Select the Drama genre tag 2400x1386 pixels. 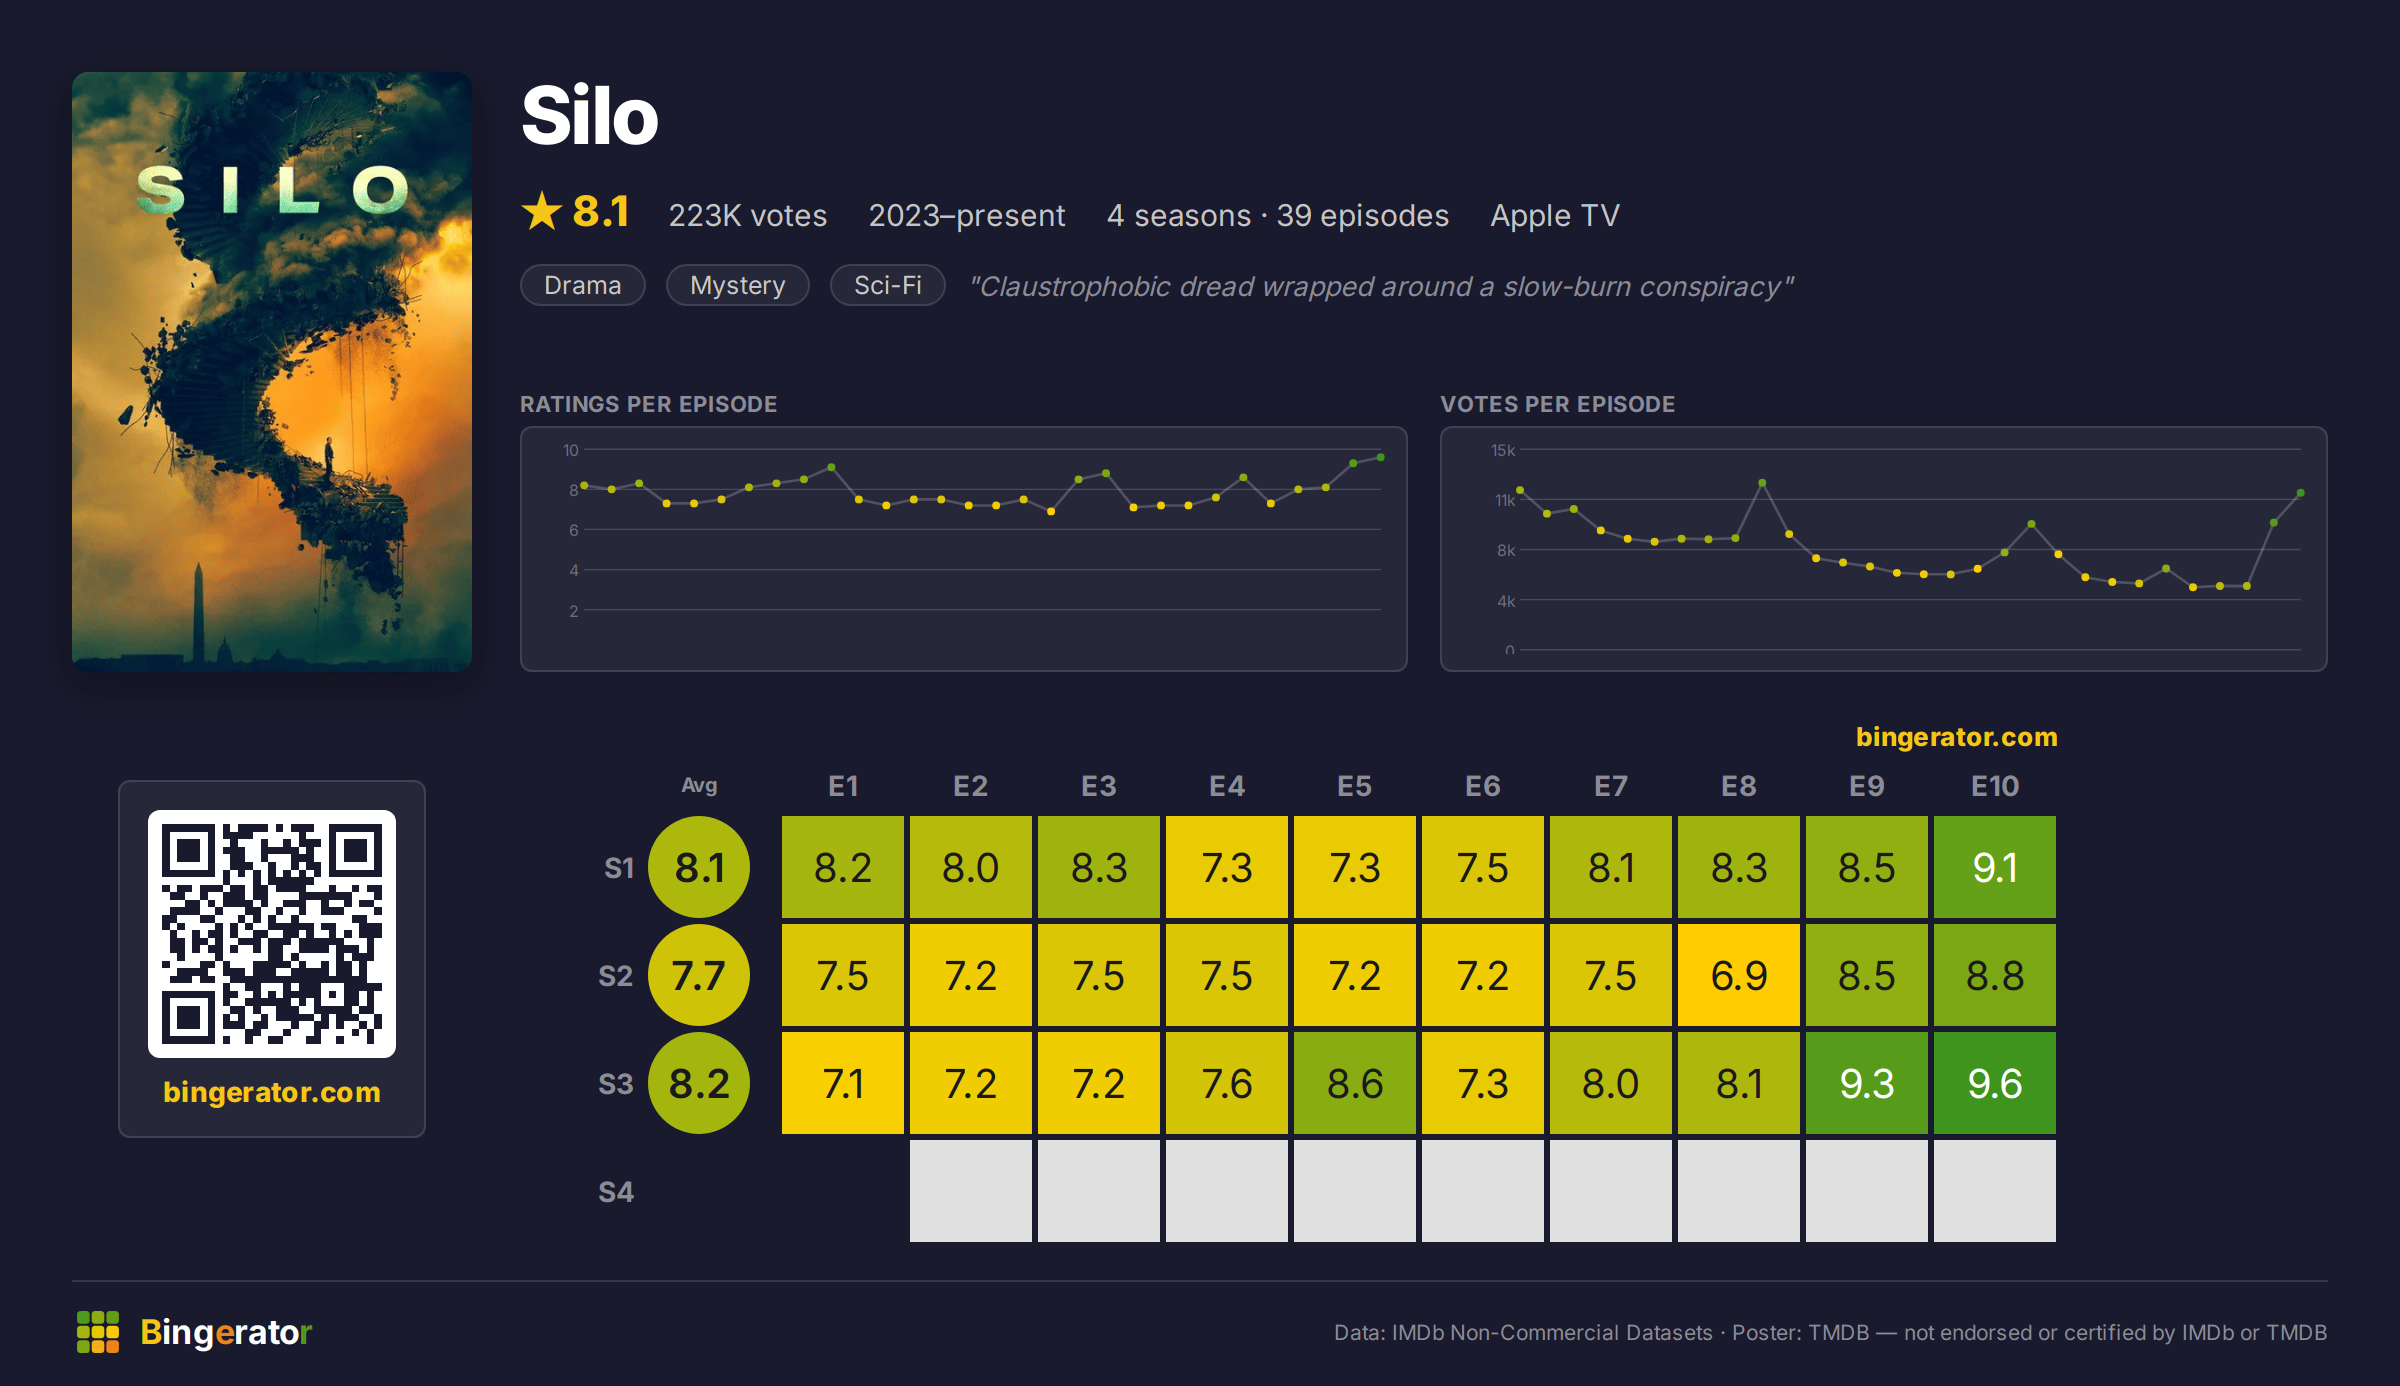click(583, 285)
